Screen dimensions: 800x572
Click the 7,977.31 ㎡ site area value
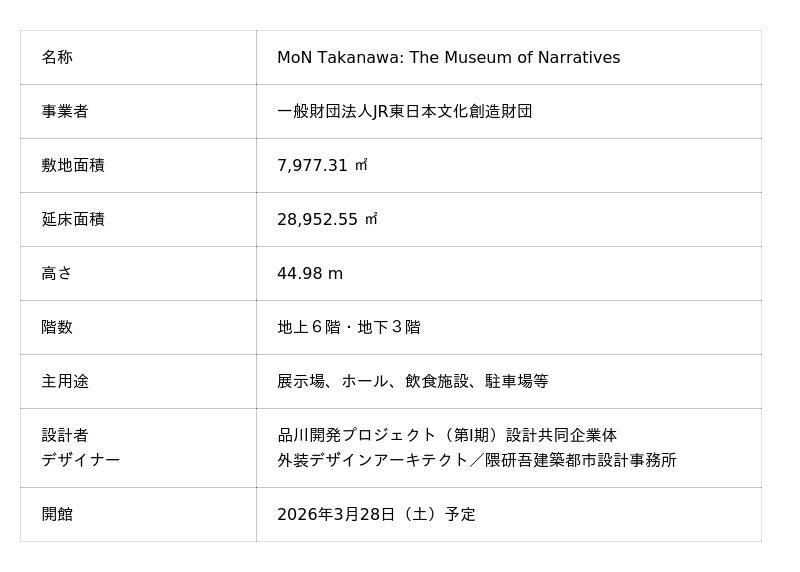[x=322, y=166]
